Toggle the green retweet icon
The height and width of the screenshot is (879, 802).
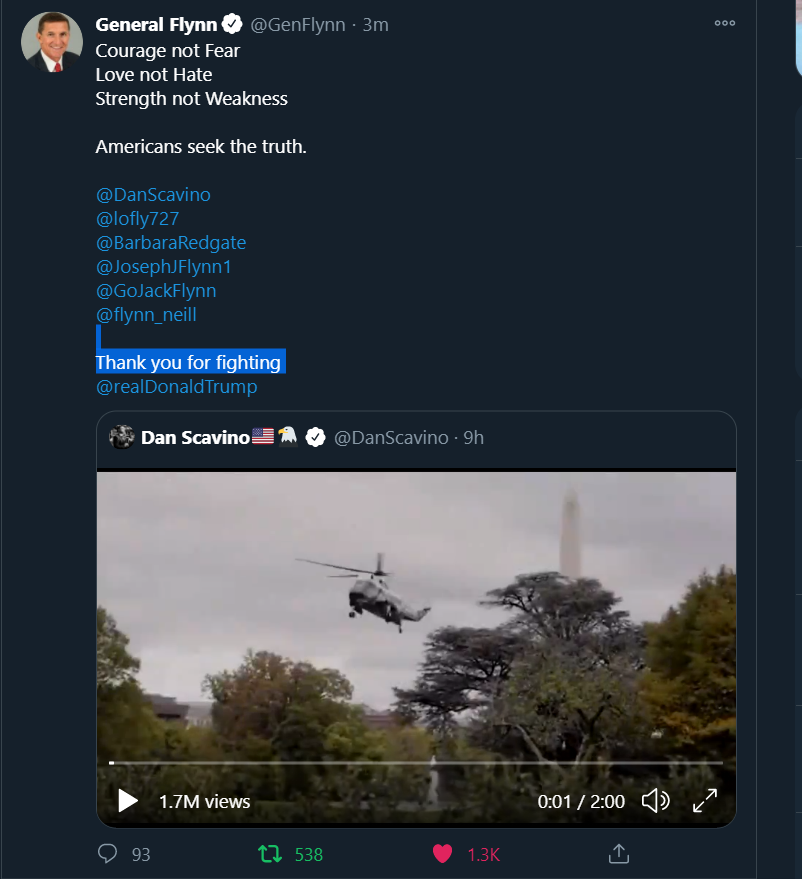[270, 854]
